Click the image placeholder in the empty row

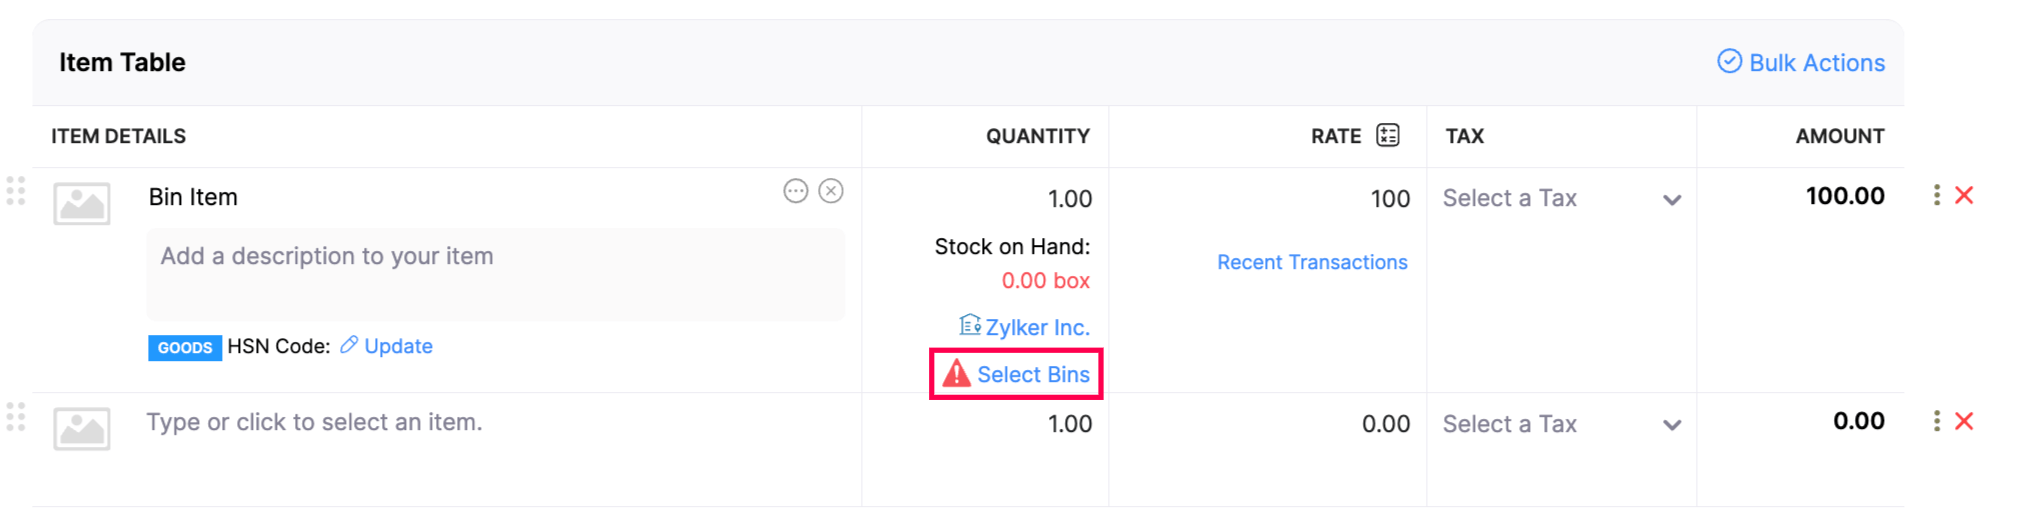[x=82, y=429]
